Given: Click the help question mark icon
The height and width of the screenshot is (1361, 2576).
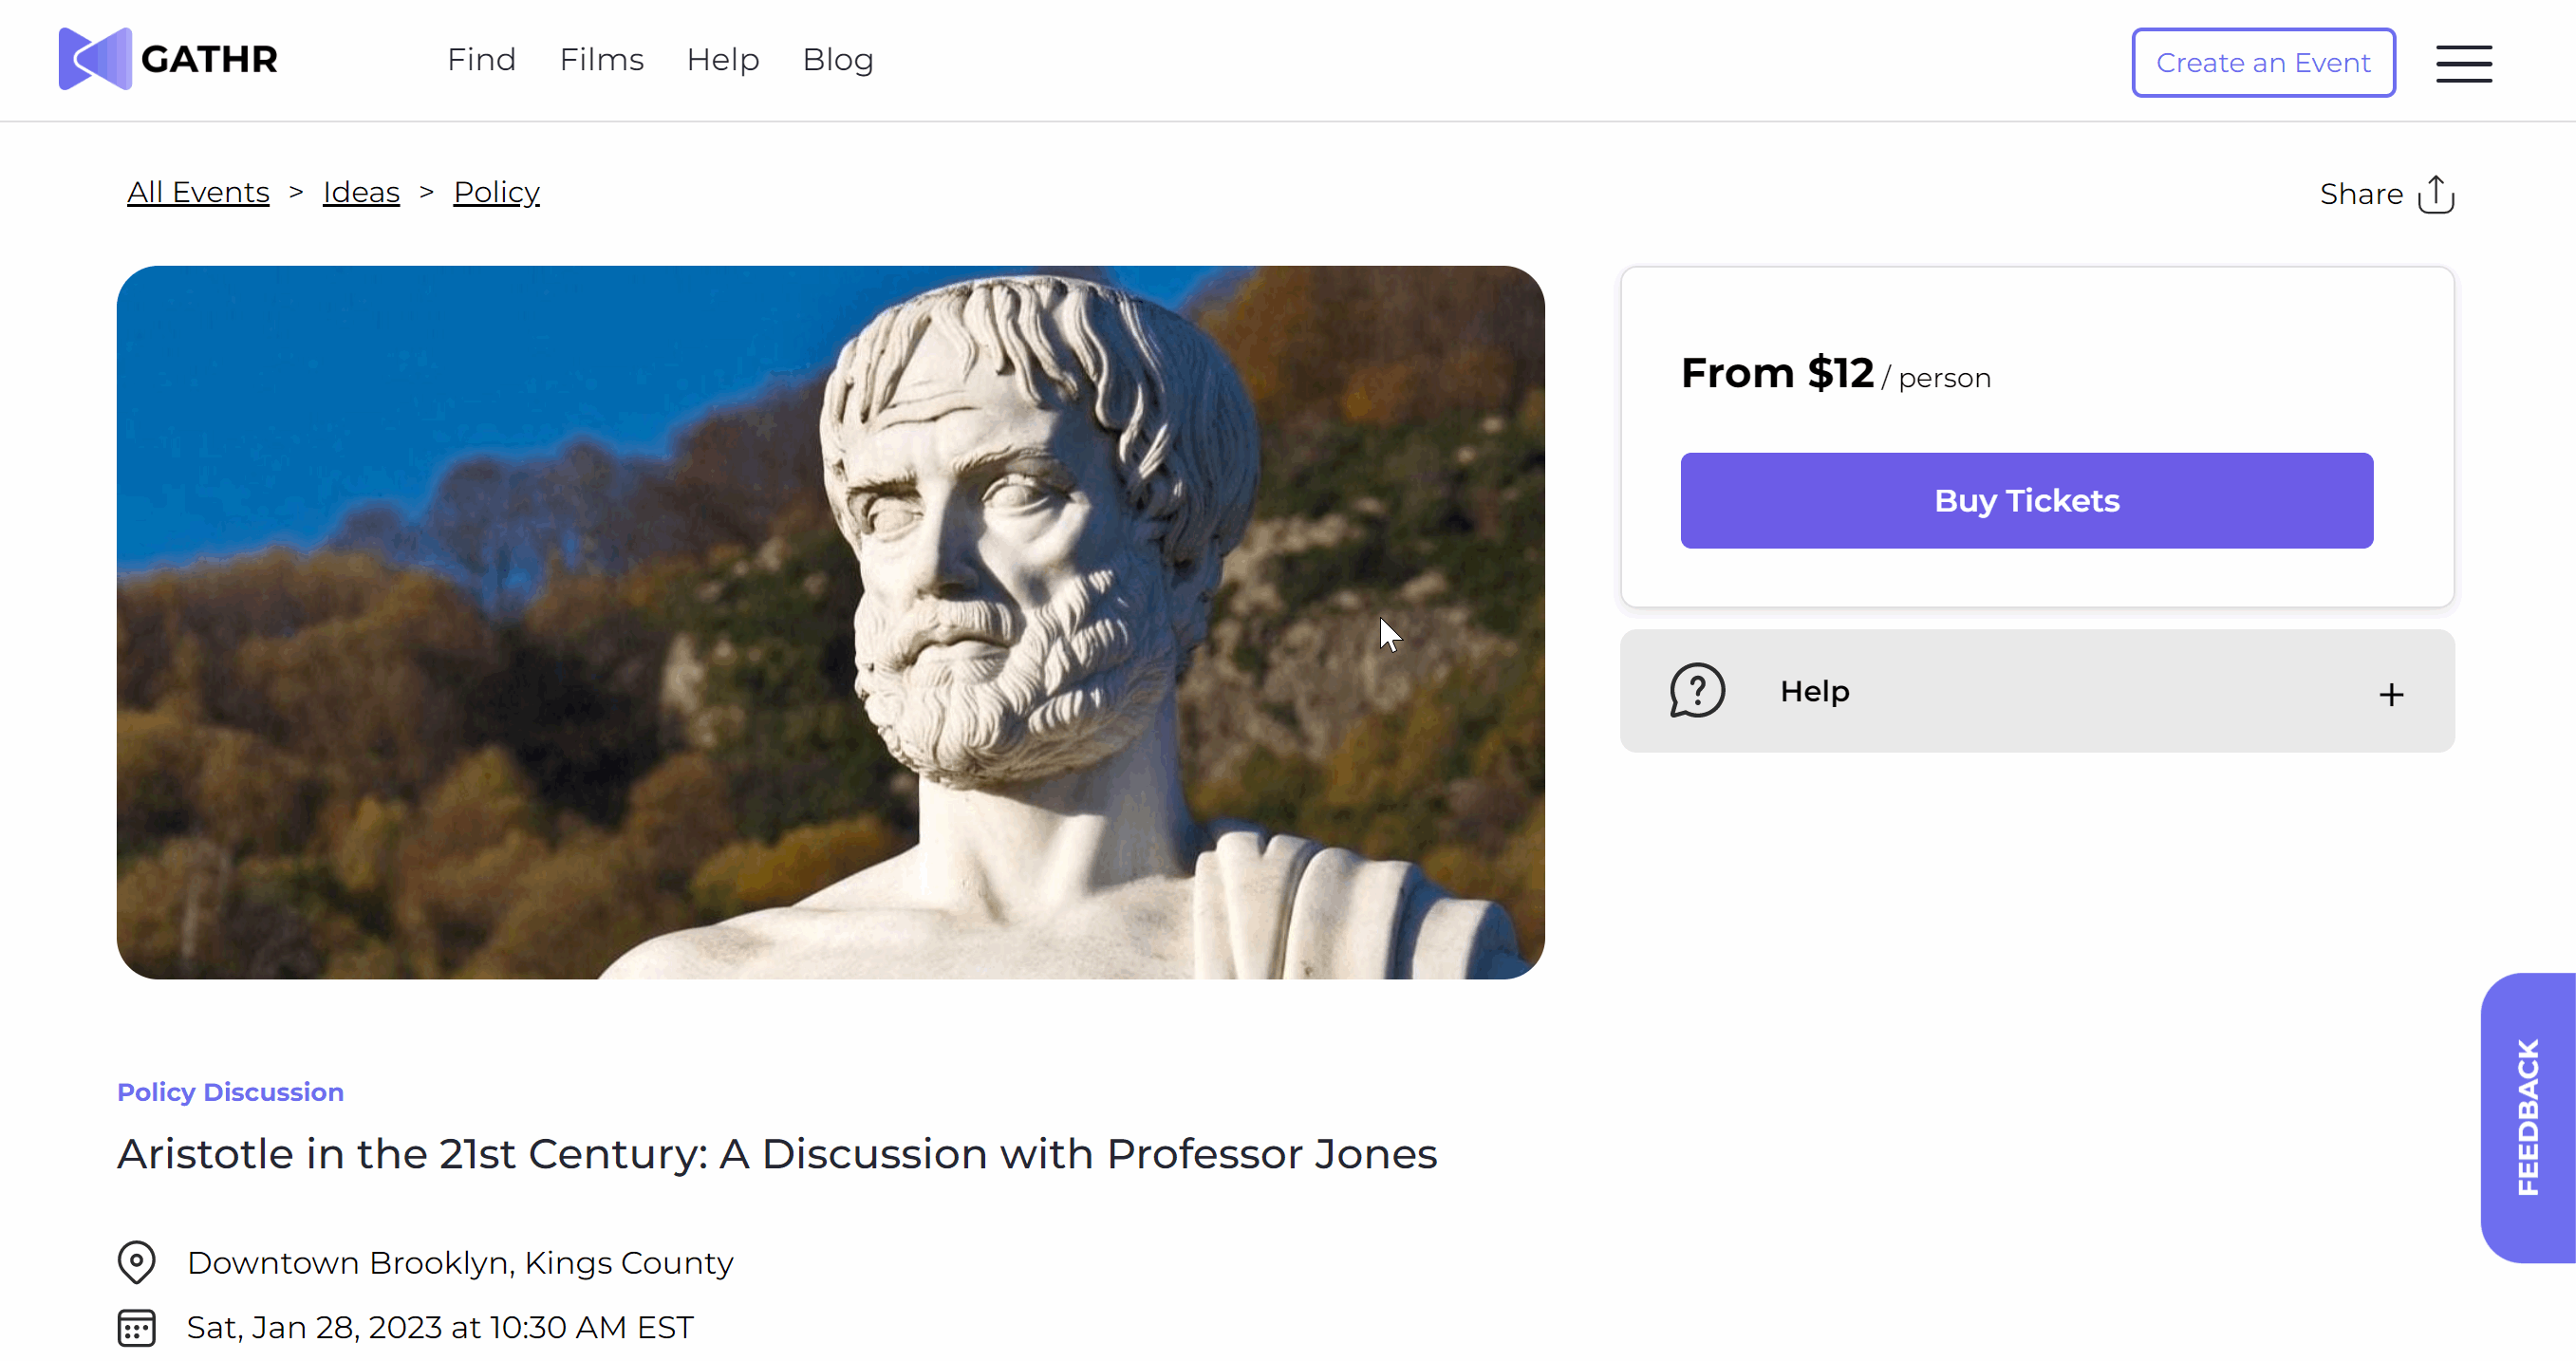Looking at the screenshot, I should click(1699, 690).
